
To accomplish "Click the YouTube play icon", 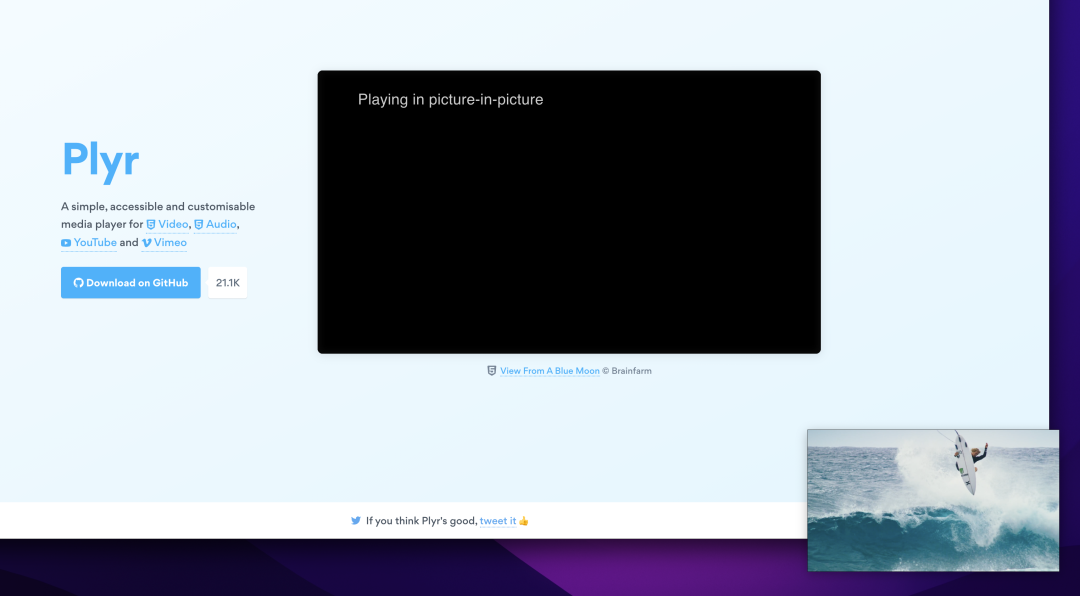I will click(x=66, y=243).
